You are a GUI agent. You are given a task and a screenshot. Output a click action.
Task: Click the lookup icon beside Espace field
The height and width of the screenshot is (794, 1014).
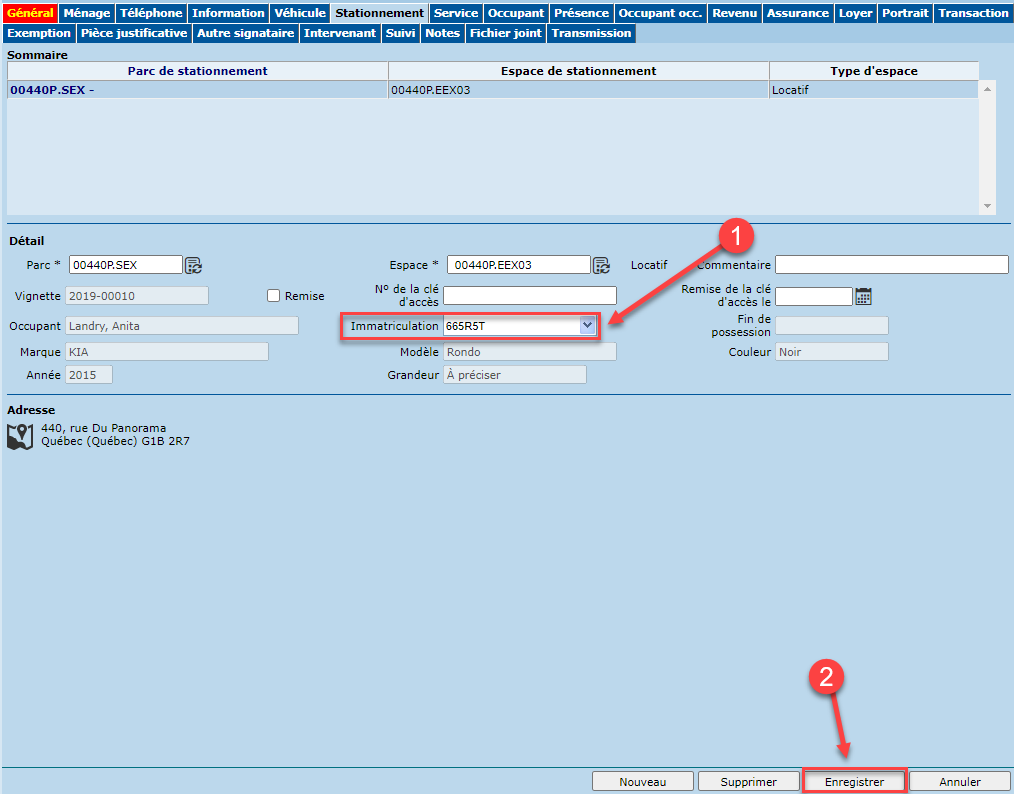point(601,265)
